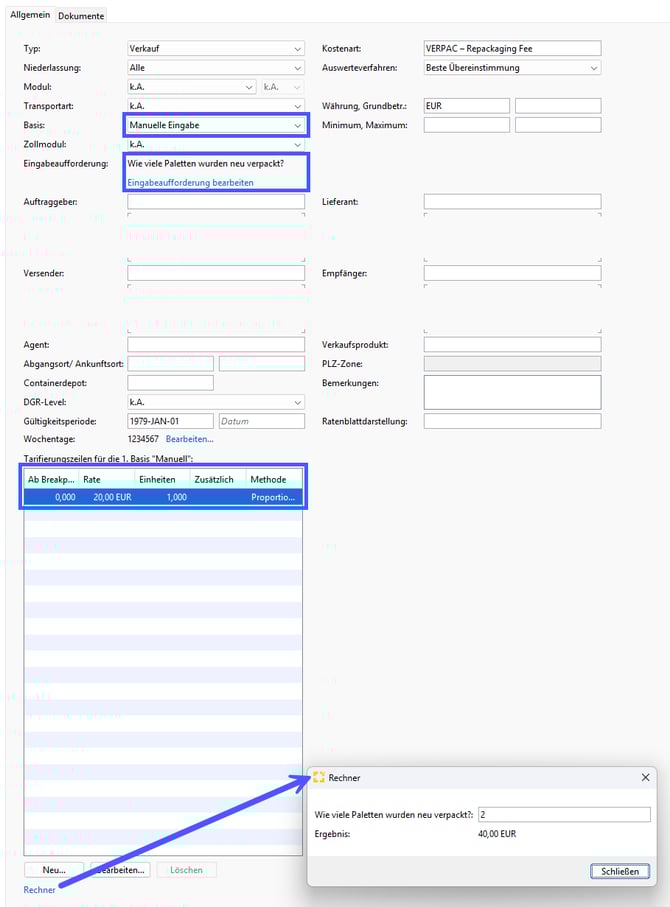Open the Rechner link at bottom
The width and height of the screenshot is (670, 907).
(40, 890)
